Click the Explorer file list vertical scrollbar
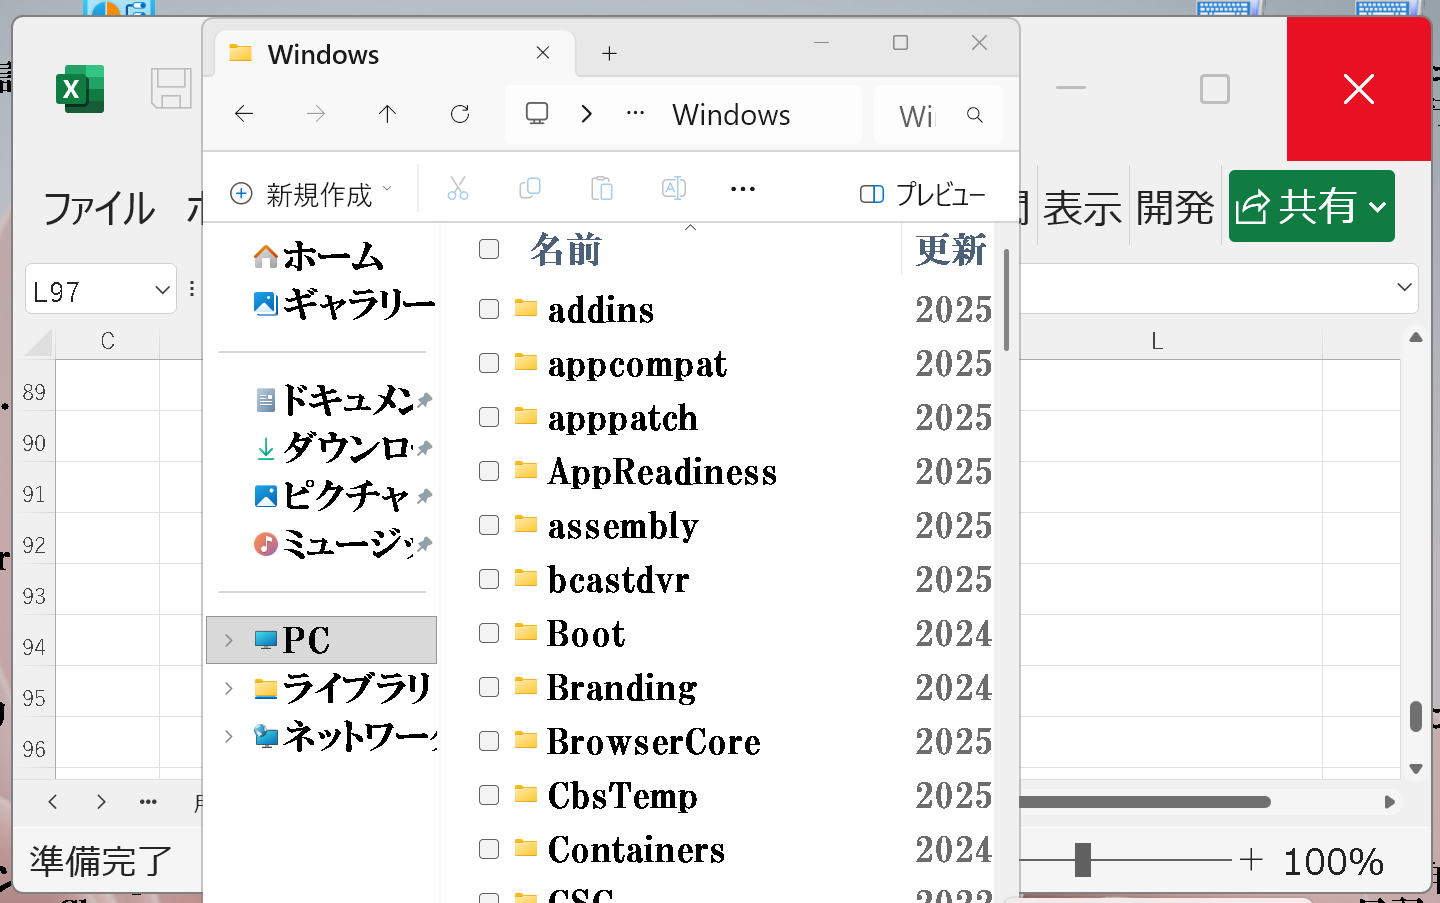 (1006, 300)
